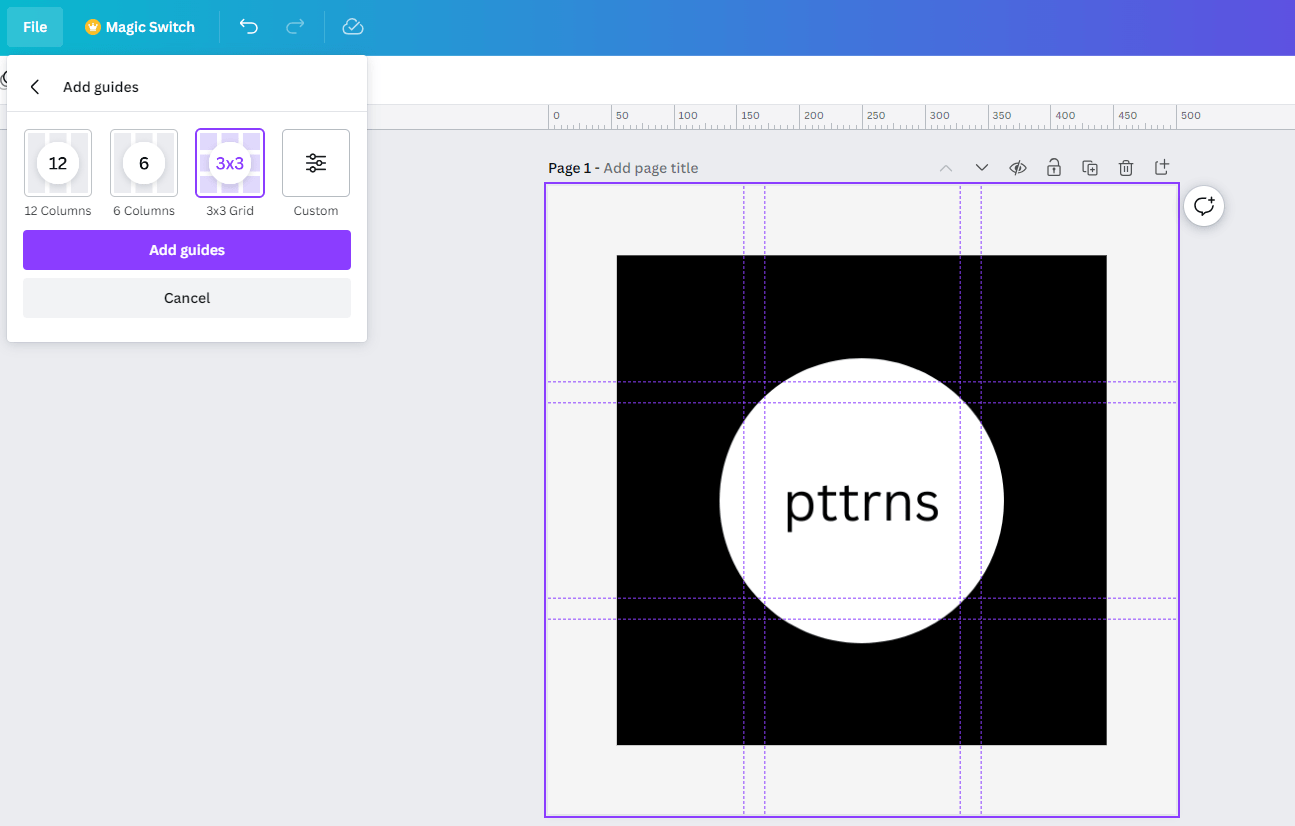Check the cloud save status icon

pos(352,27)
